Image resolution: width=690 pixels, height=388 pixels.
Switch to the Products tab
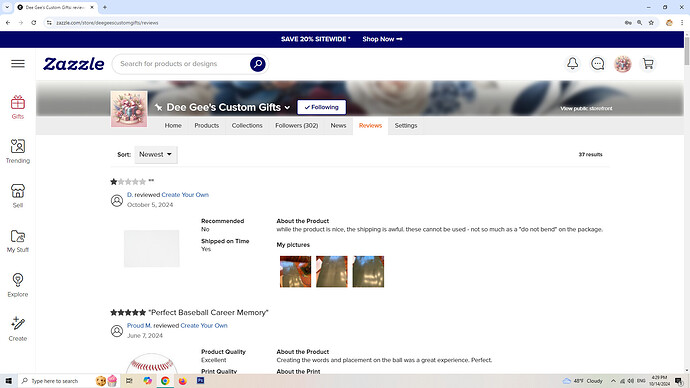tap(207, 125)
